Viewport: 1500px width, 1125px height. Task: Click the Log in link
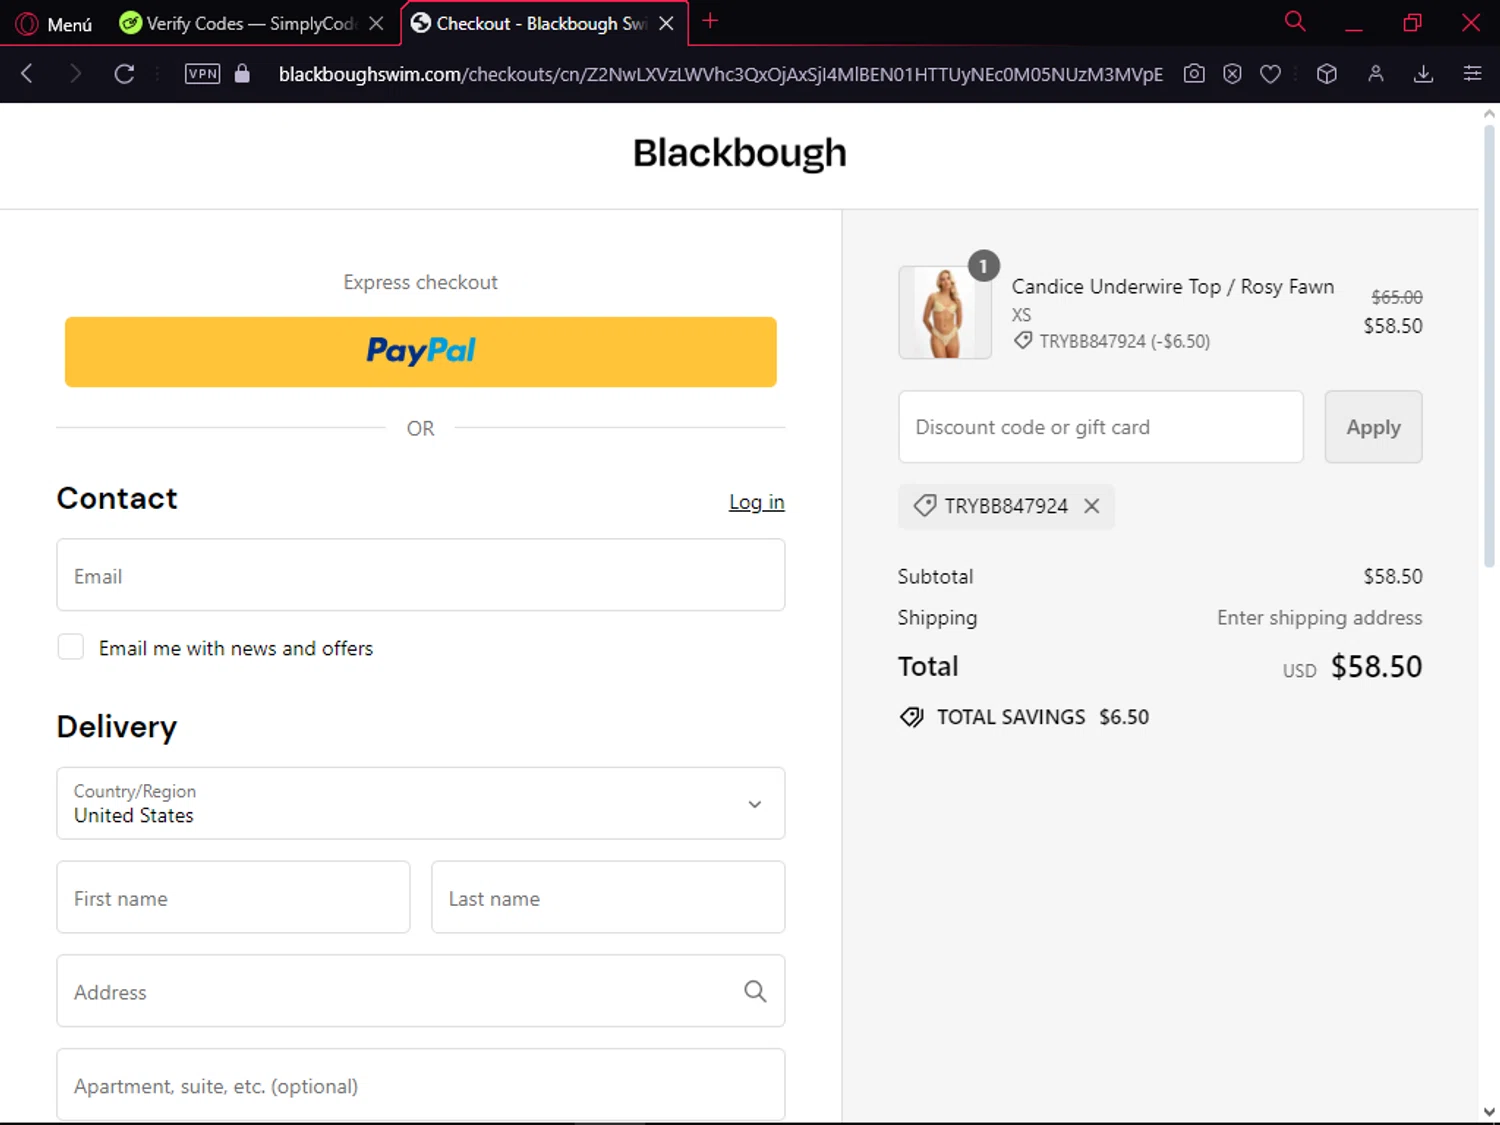[x=757, y=502]
